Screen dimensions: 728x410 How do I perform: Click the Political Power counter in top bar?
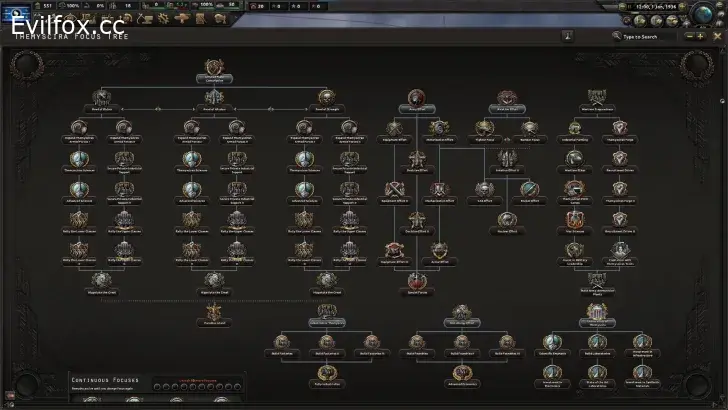pos(46,6)
